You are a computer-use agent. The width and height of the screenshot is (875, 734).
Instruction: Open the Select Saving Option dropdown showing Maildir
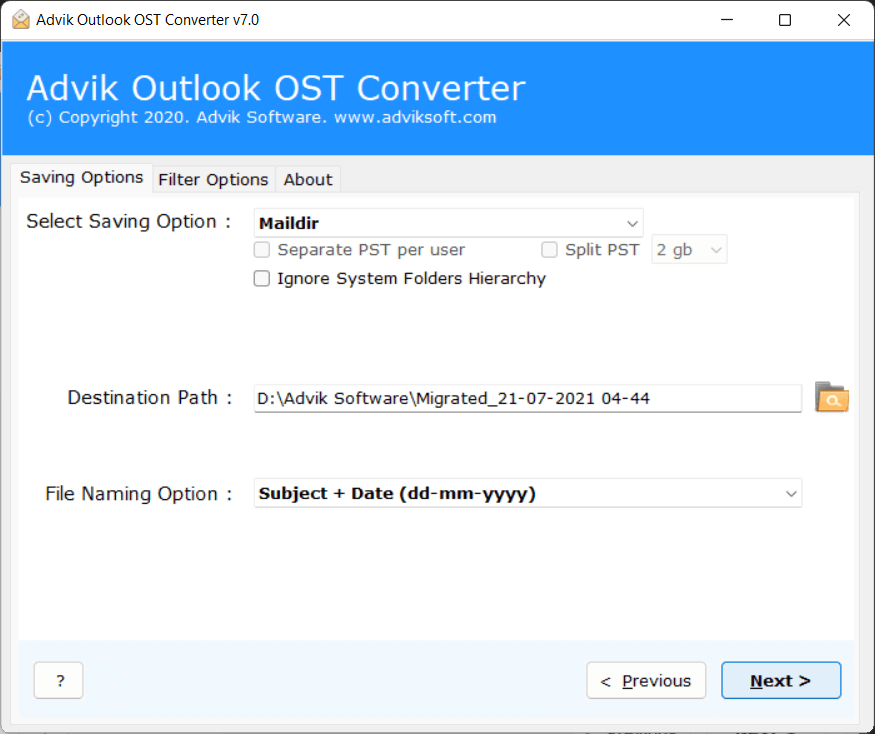click(448, 223)
